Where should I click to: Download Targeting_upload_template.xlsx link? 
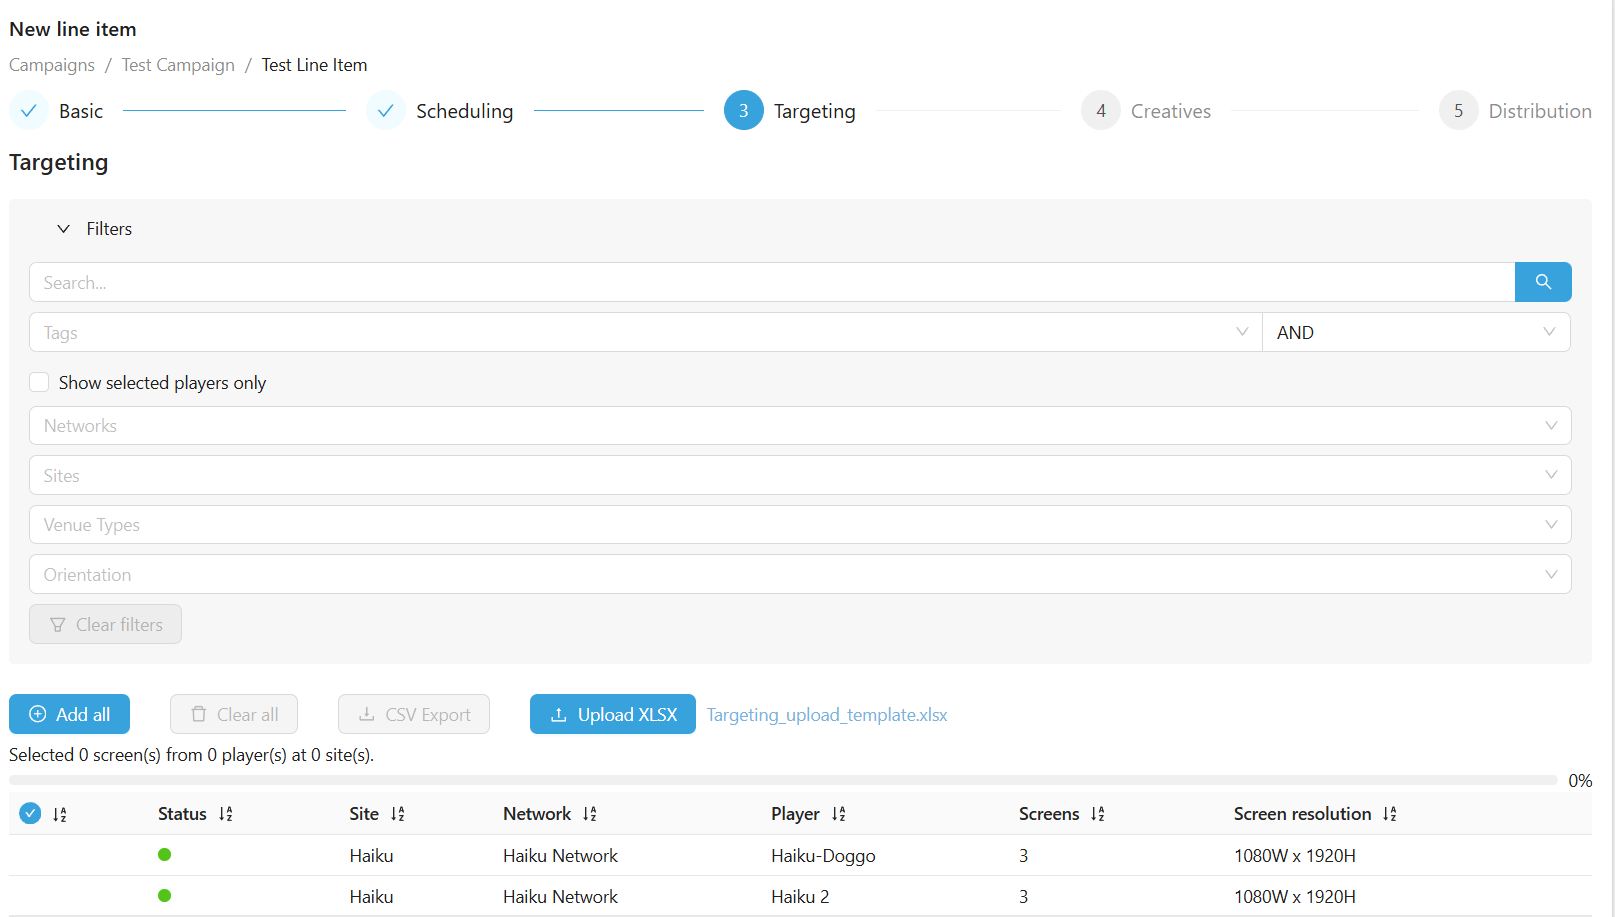(x=826, y=715)
